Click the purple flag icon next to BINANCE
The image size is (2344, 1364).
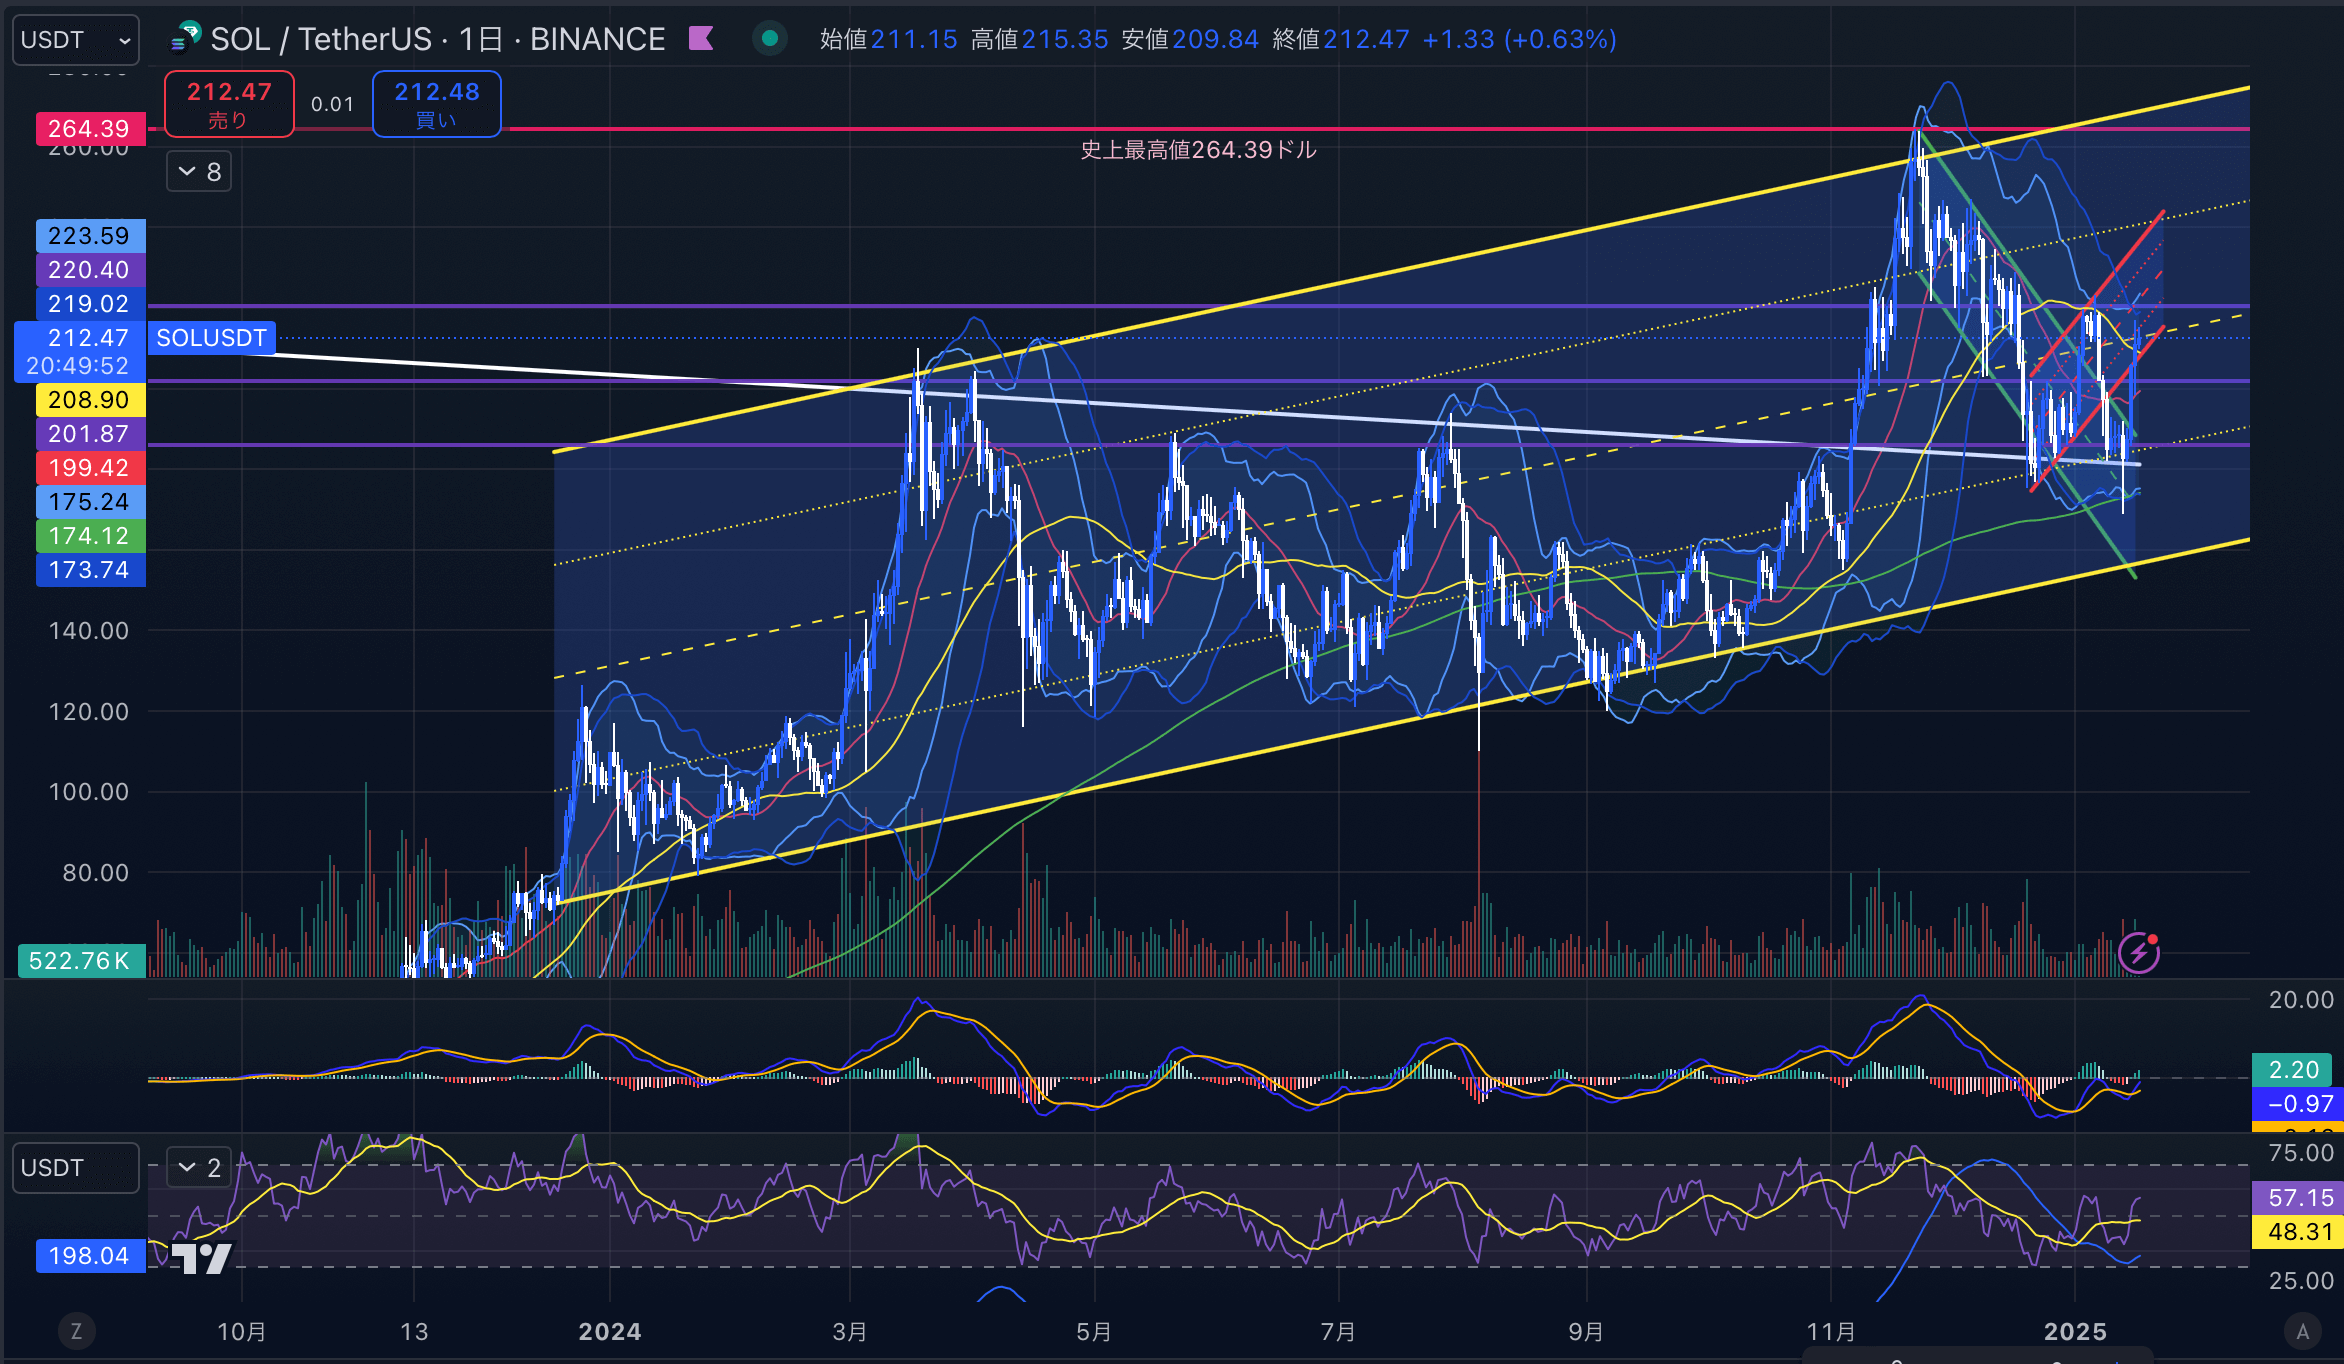pyautogui.click(x=701, y=39)
